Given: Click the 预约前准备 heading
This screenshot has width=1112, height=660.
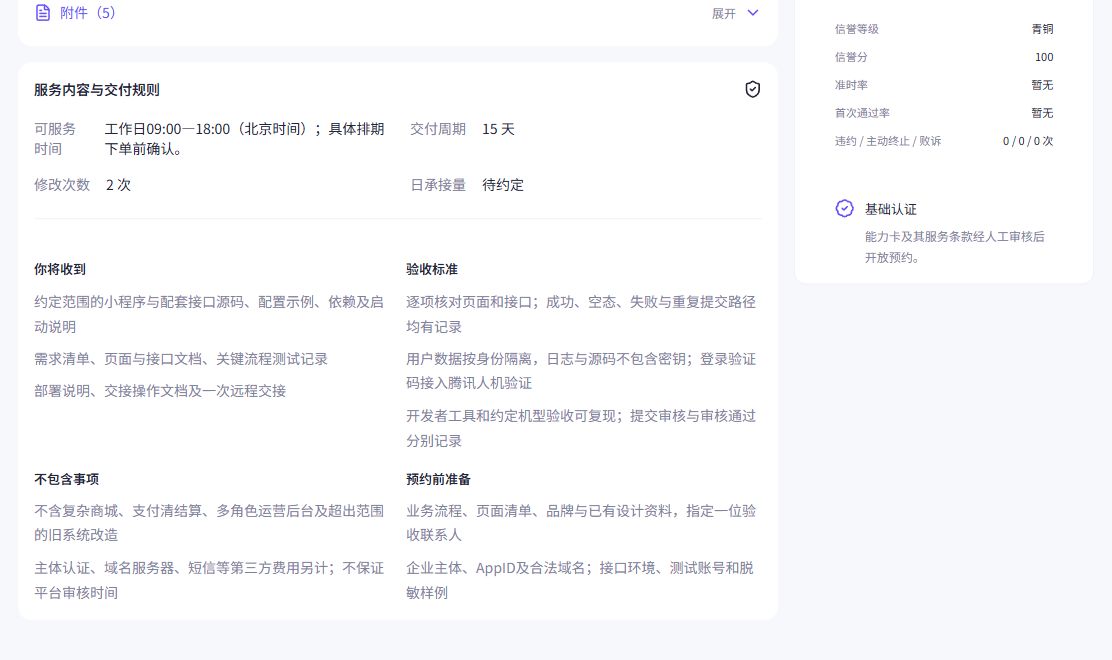Looking at the screenshot, I should [x=438, y=479].
